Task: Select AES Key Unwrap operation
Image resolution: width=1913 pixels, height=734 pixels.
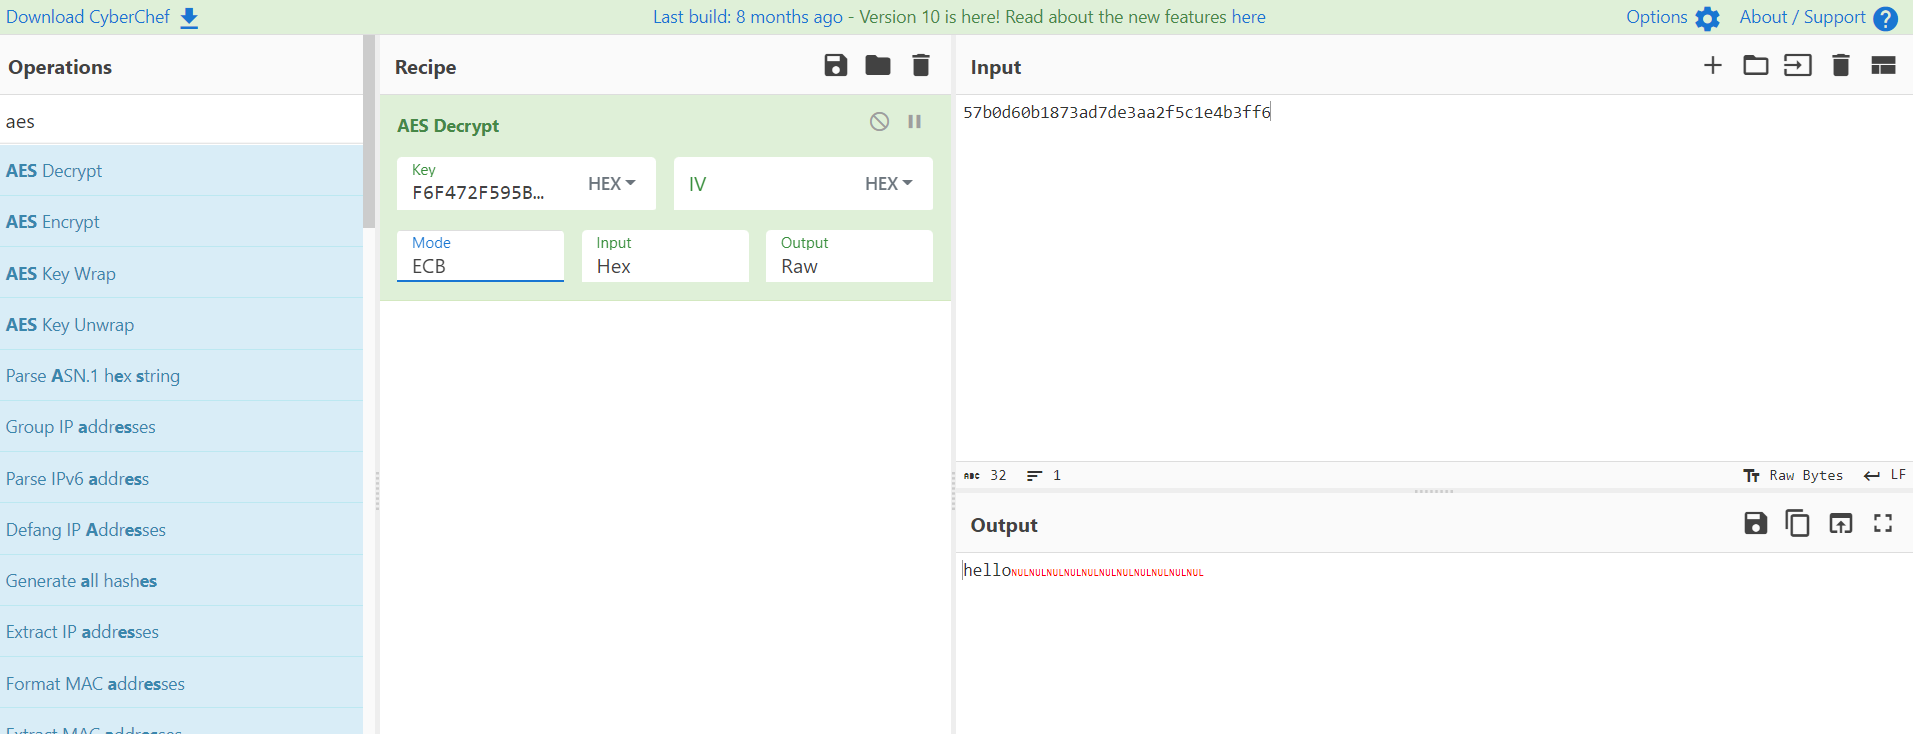Action: 181,325
